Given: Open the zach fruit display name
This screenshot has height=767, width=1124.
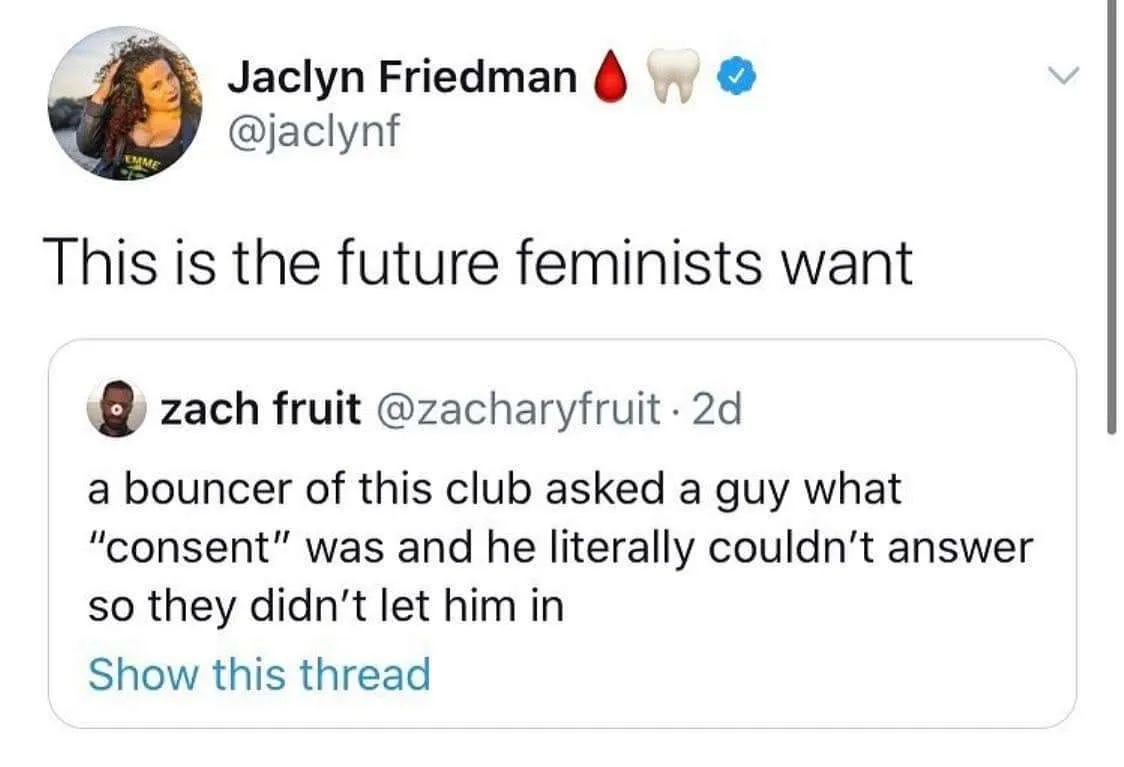Looking at the screenshot, I should point(260,409).
